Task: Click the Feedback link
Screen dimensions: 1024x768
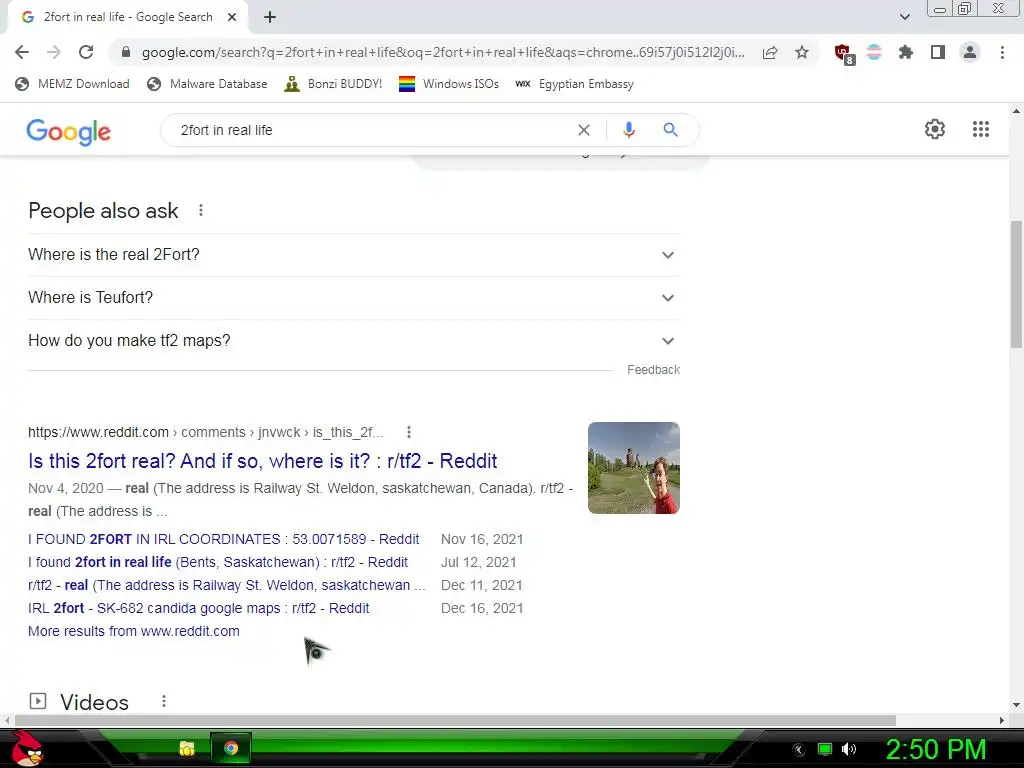Action: pyautogui.click(x=653, y=370)
